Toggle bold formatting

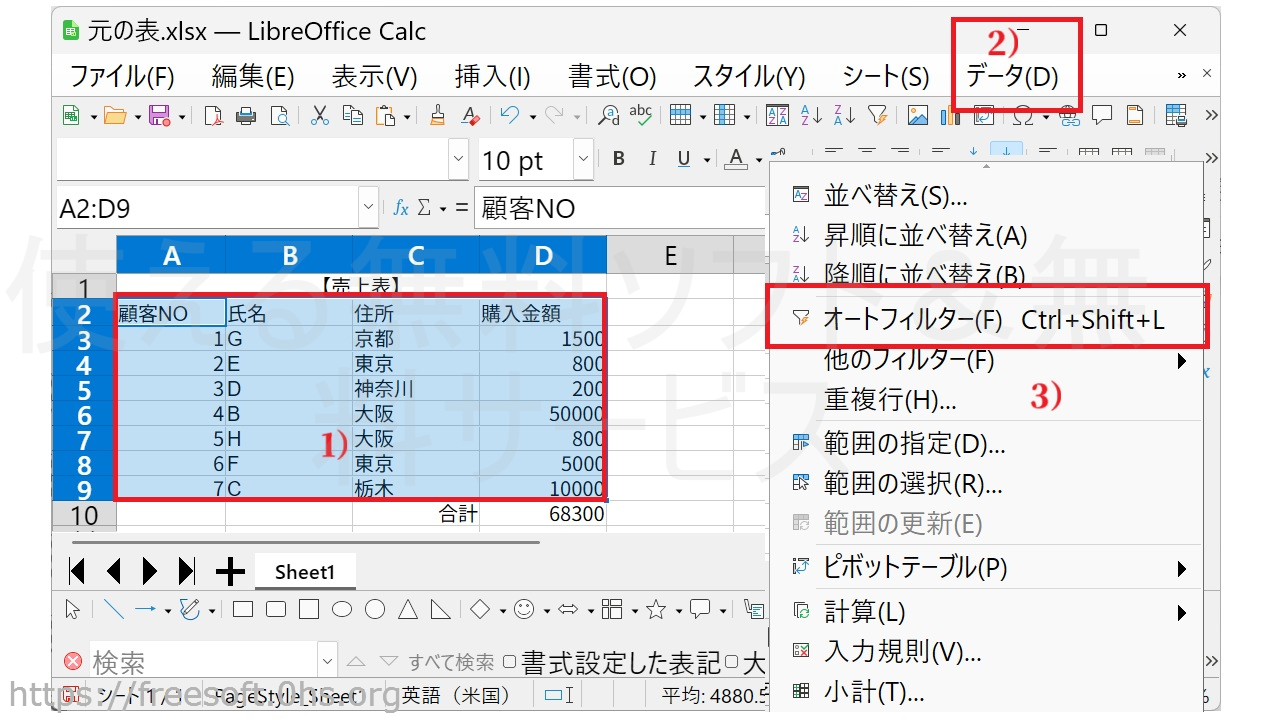(619, 159)
